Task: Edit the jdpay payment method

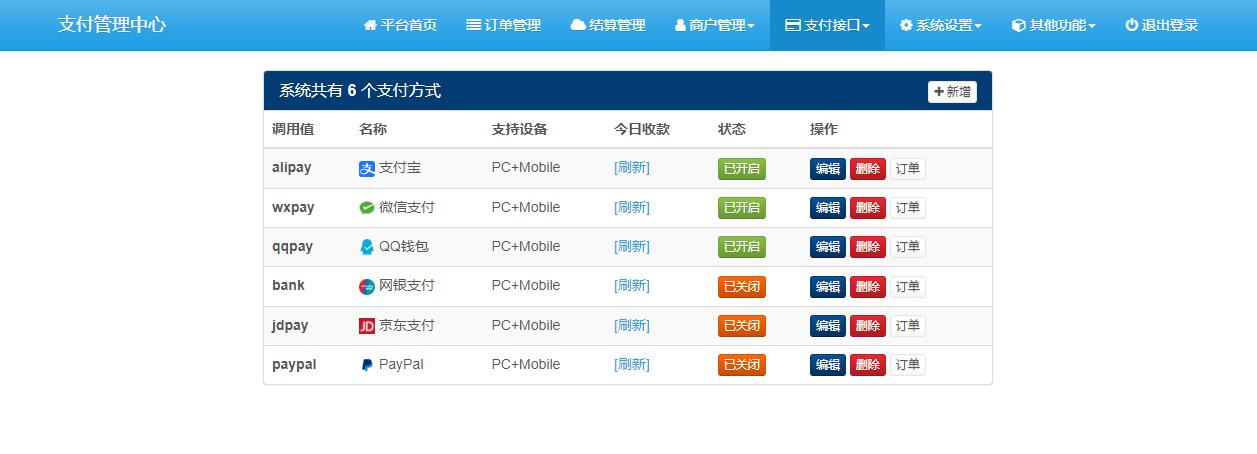Action: tap(828, 326)
